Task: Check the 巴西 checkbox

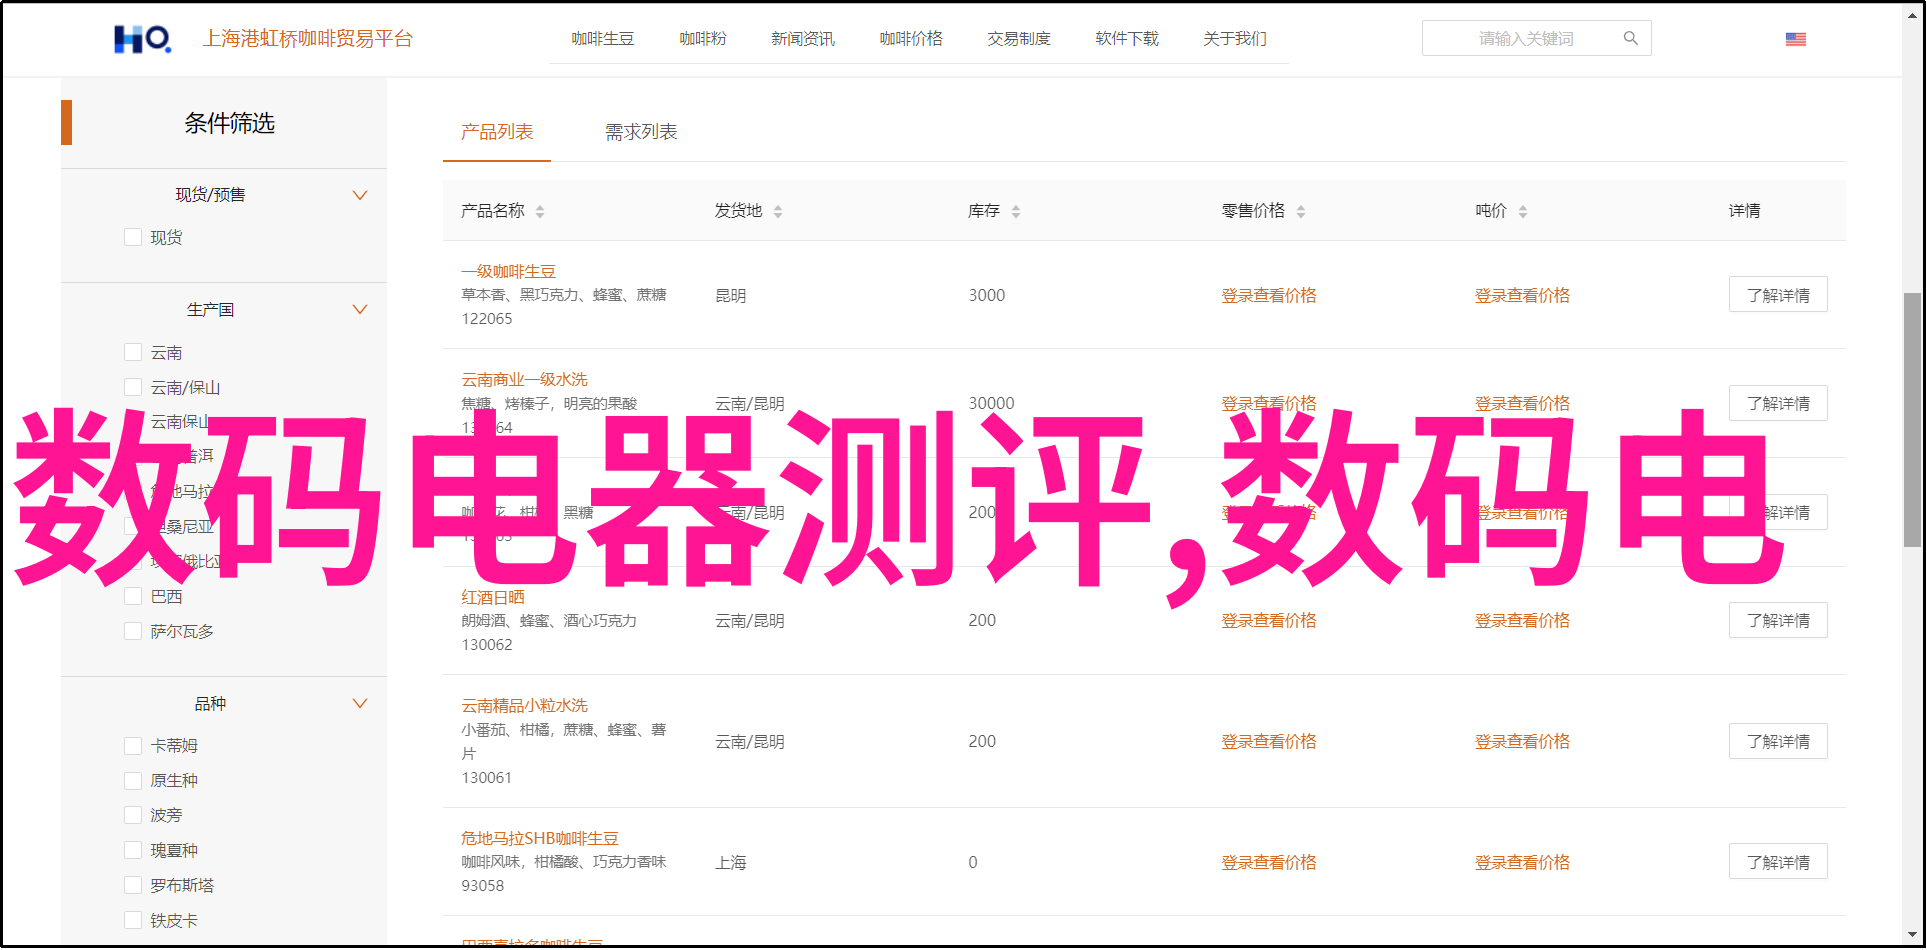Action: pos(133,596)
